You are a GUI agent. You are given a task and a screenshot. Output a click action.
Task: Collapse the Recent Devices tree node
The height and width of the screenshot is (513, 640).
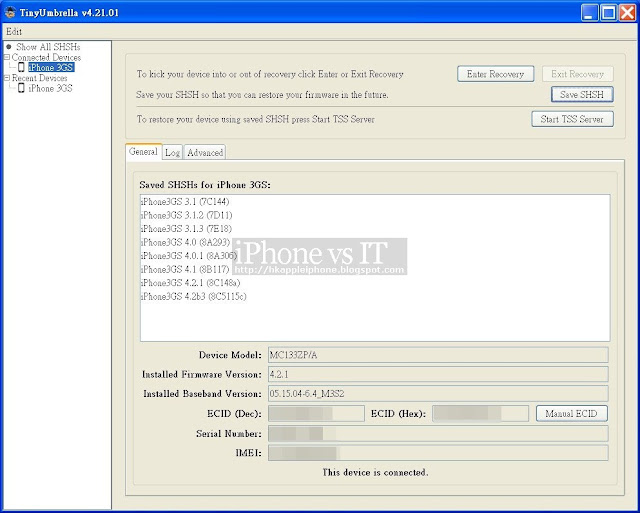(x=7, y=78)
